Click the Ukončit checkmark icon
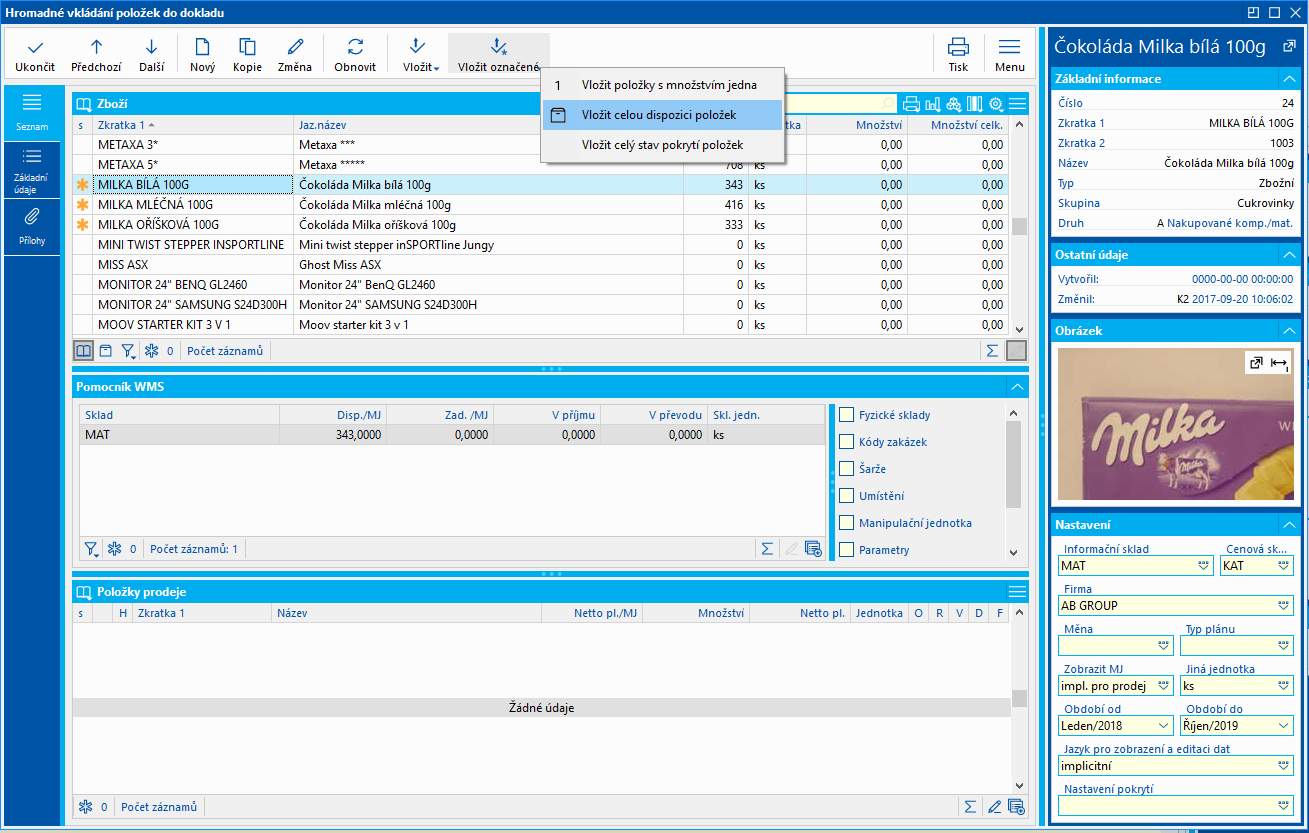Image resolution: width=1309 pixels, height=833 pixels. coord(35,47)
